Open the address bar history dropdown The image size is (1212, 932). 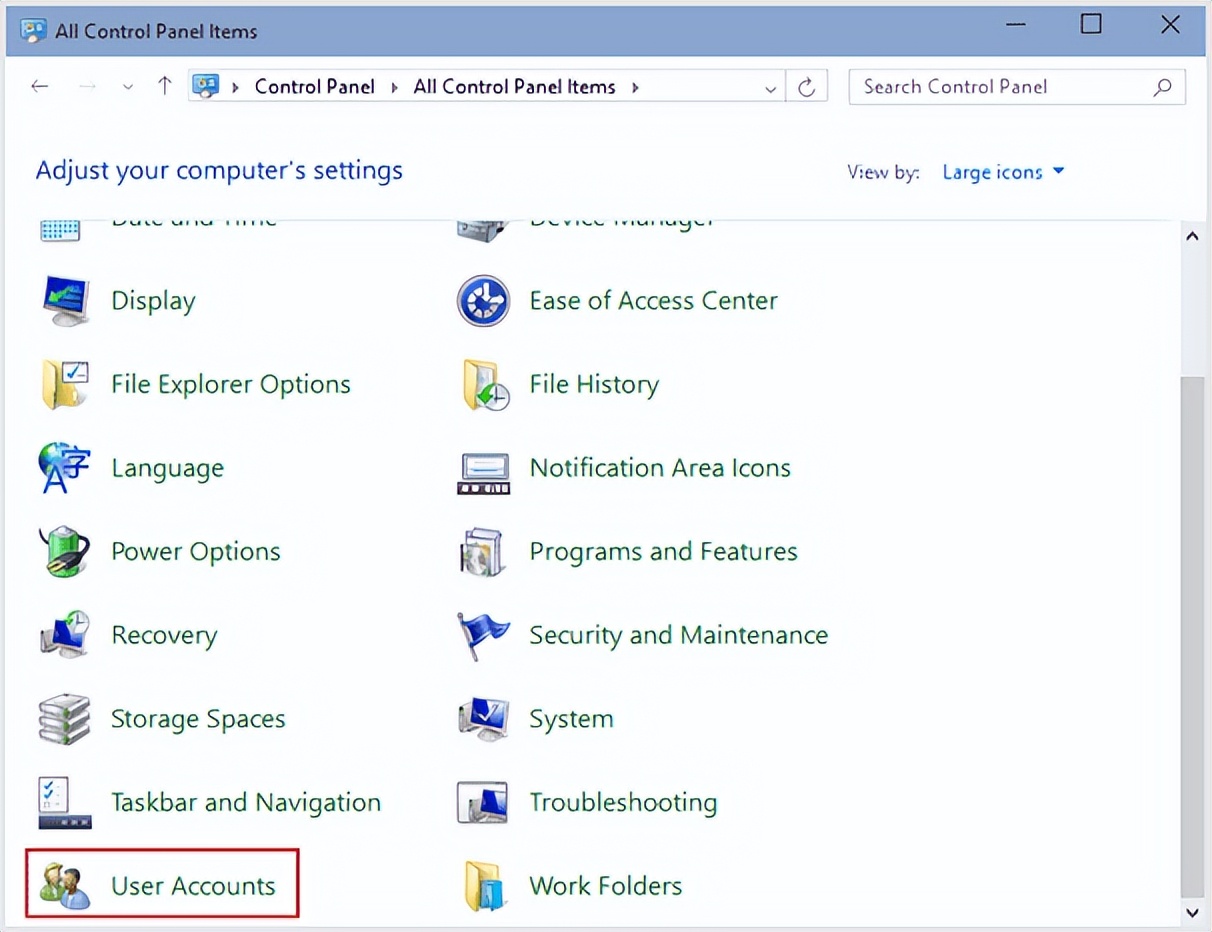[770, 88]
